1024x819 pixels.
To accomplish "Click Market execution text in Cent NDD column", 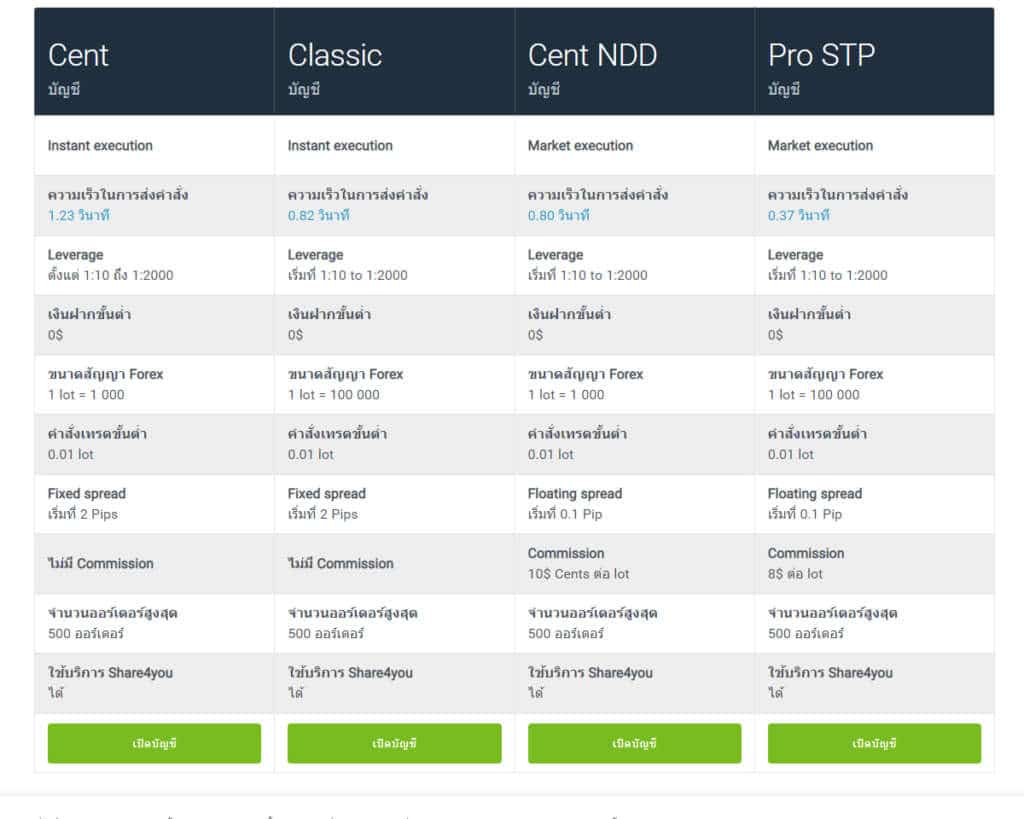I will [581, 146].
